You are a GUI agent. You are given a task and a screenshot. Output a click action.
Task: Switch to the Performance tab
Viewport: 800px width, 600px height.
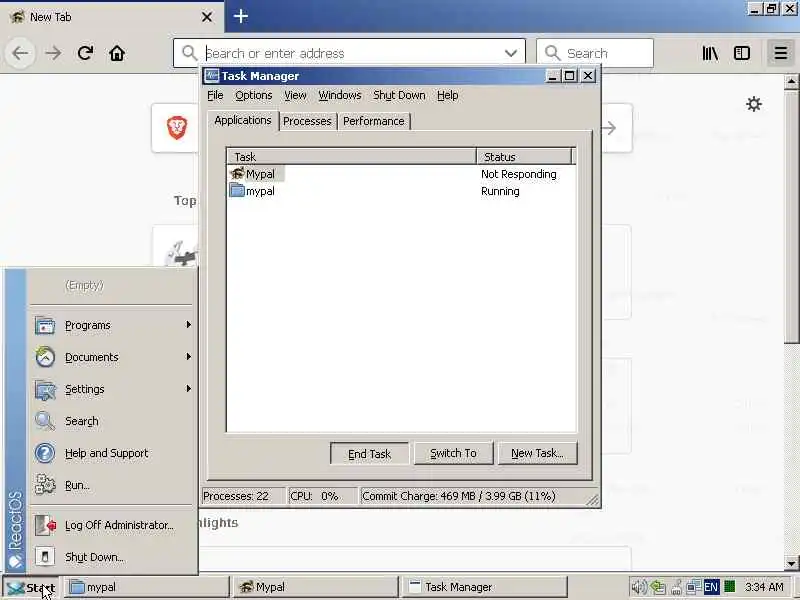[373, 121]
